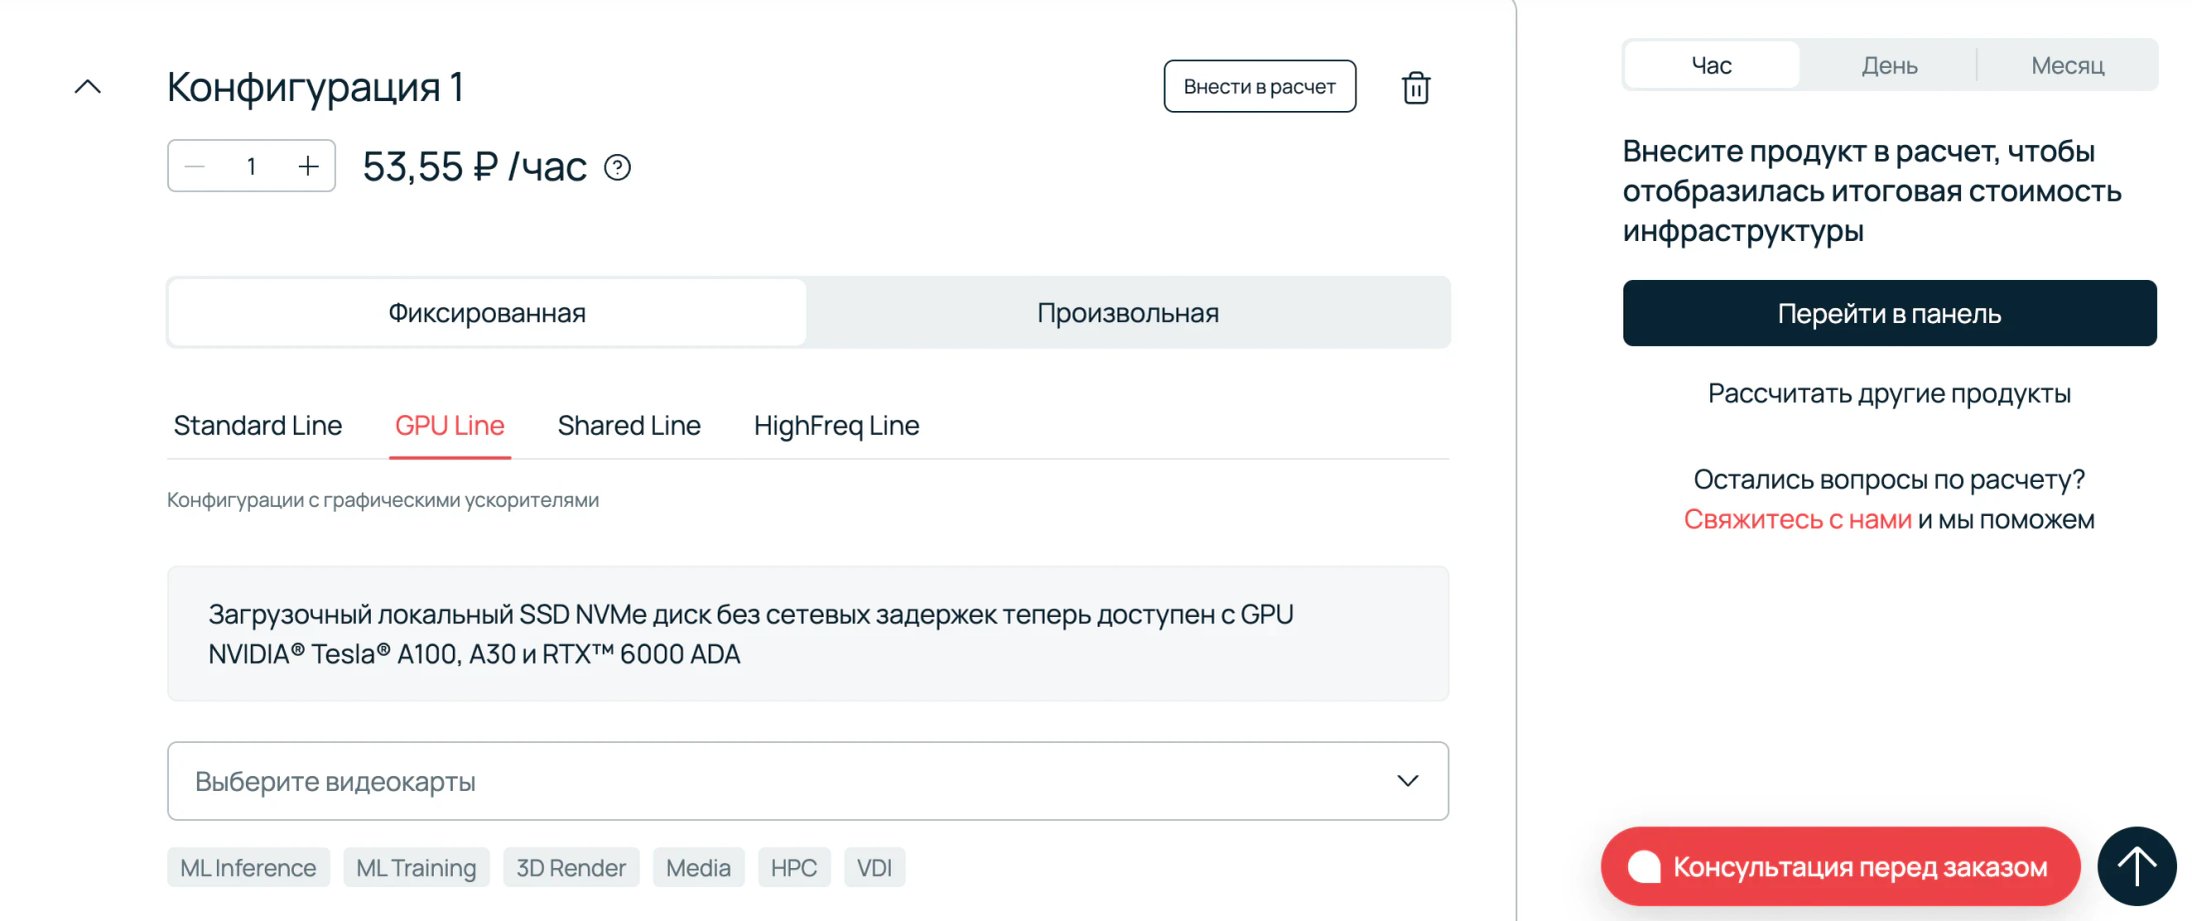The height and width of the screenshot is (921, 2192).
Task: Filter by the Media tag
Action: click(698, 868)
